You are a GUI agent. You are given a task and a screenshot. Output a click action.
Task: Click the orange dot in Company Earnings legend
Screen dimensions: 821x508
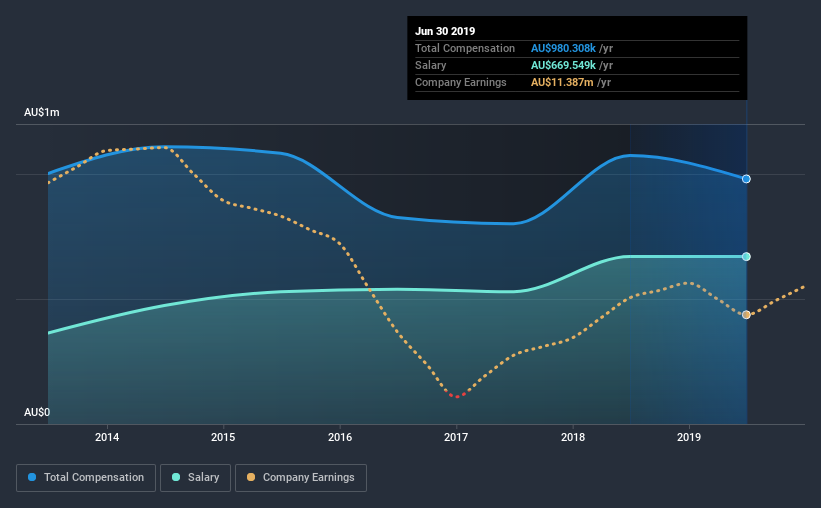point(251,477)
